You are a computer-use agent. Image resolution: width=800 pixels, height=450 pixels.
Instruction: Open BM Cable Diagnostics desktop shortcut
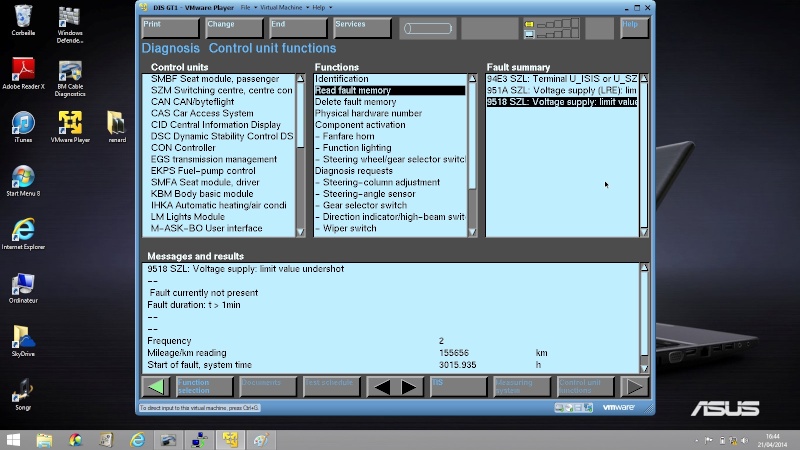pos(70,79)
